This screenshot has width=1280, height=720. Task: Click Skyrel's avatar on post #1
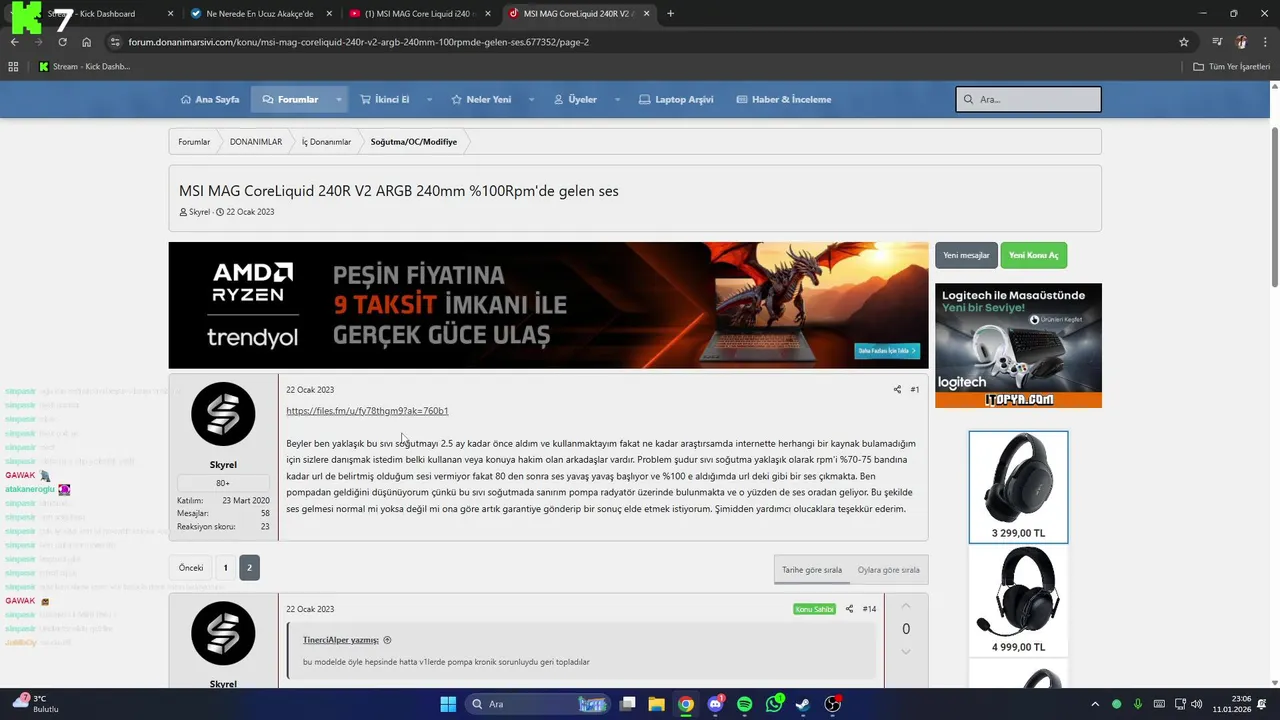(x=223, y=414)
